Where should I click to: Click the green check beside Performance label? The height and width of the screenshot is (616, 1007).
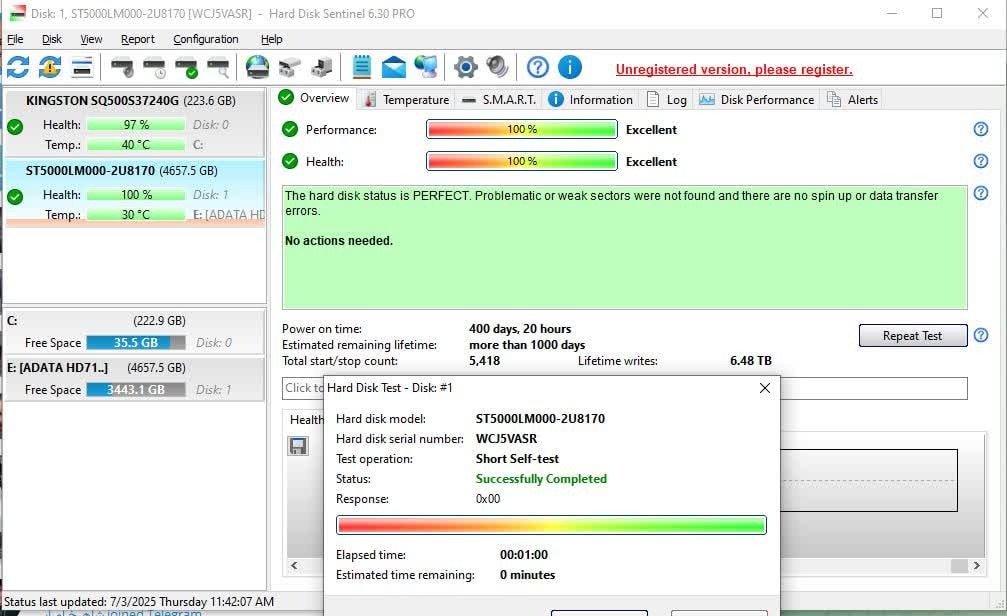pyautogui.click(x=290, y=129)
